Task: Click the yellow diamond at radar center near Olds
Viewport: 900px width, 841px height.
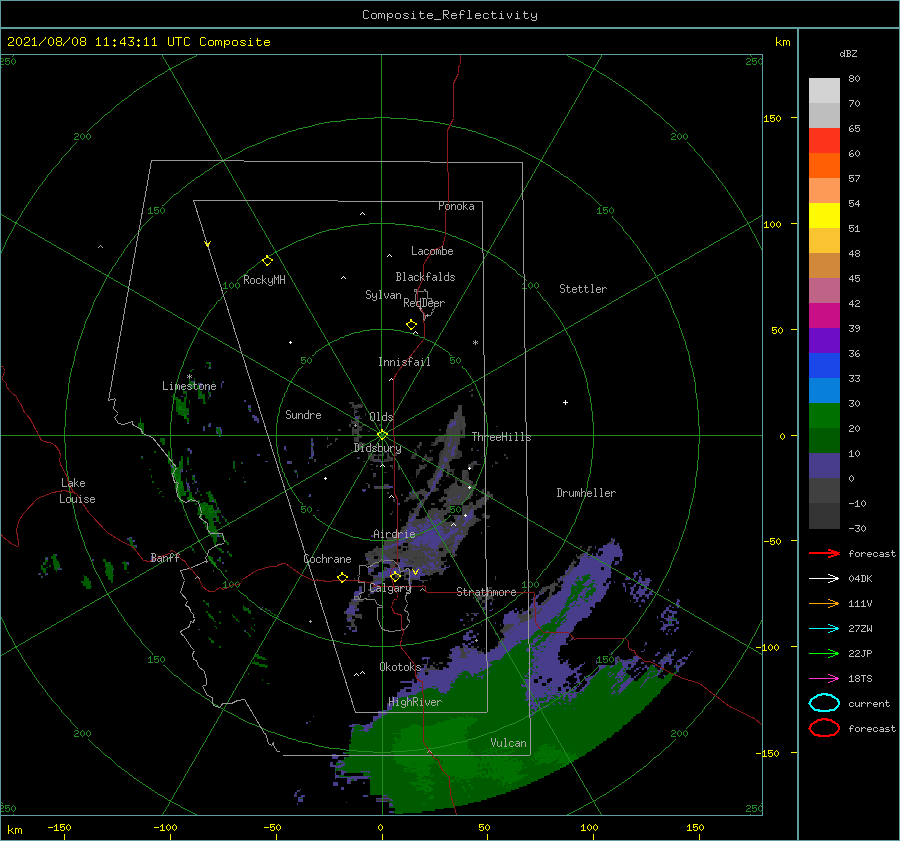Action: pos(382,435)
